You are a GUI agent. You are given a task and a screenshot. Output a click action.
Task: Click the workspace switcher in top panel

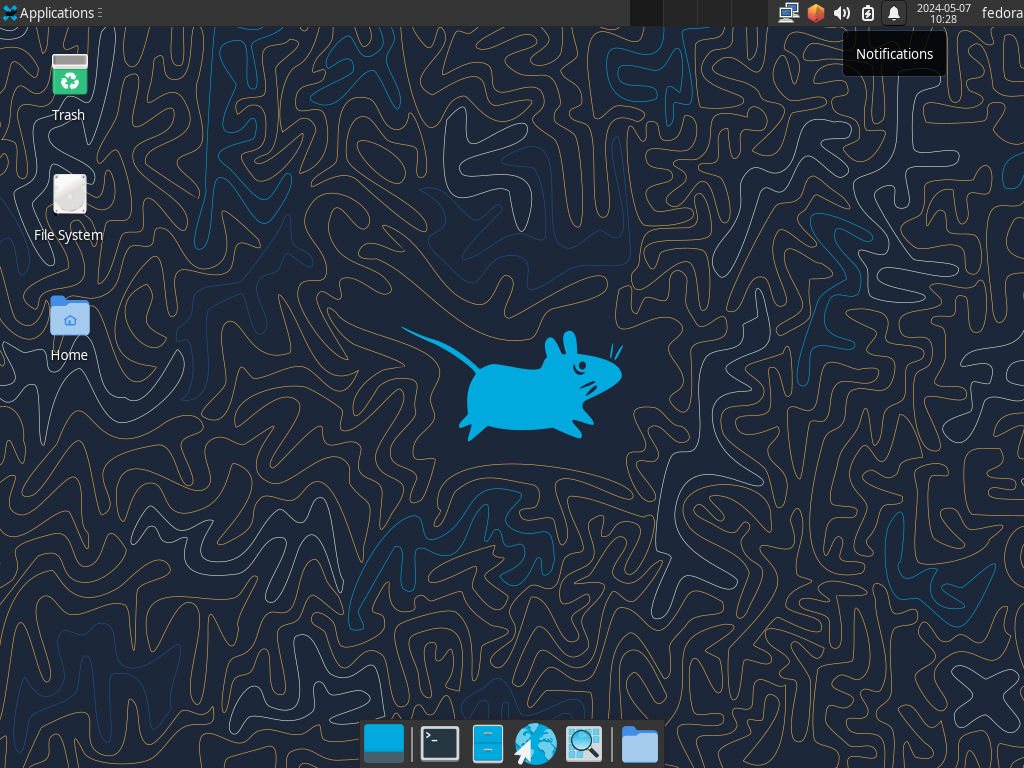698,13
